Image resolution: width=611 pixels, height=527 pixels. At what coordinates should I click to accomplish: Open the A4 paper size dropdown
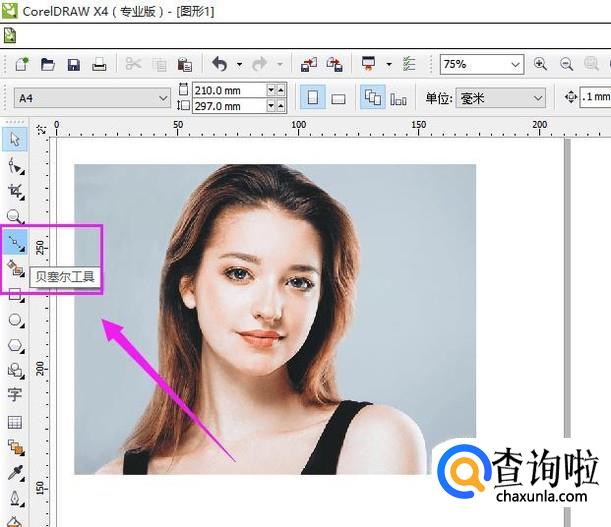163,98
